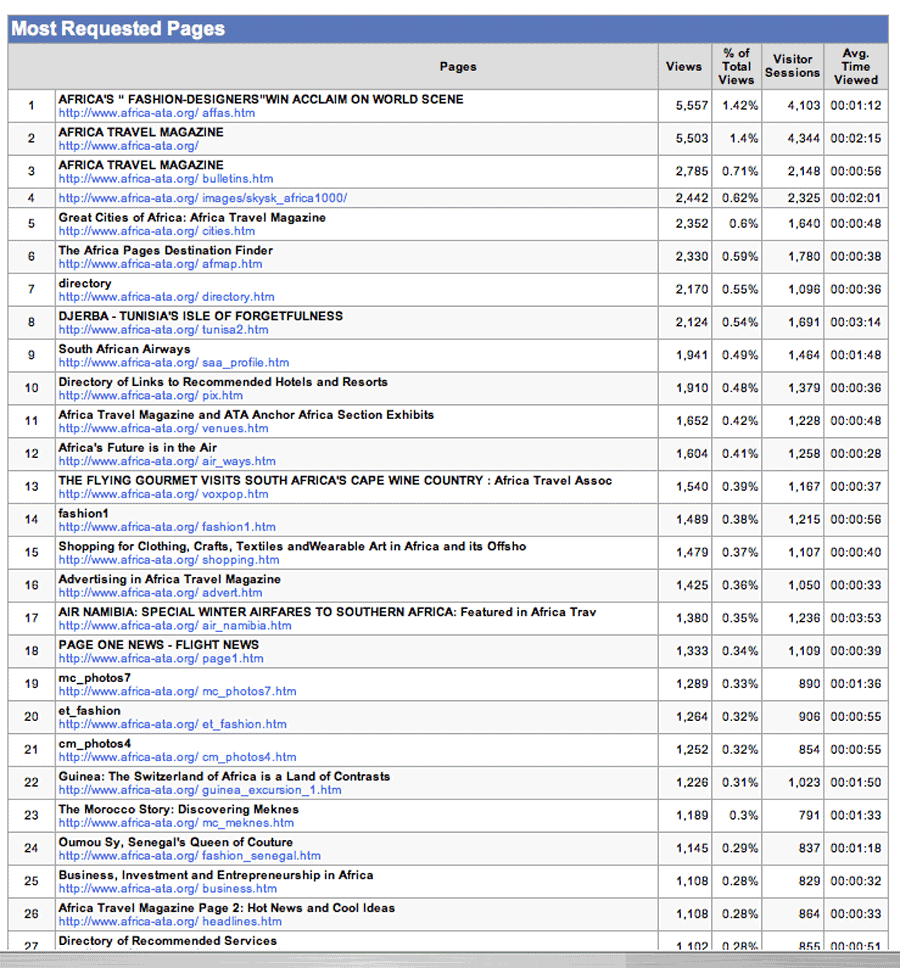This screenshot has width=900, height=968.
Task: Open the cm_photos4.htm link
Action: [x=178, y=757]
